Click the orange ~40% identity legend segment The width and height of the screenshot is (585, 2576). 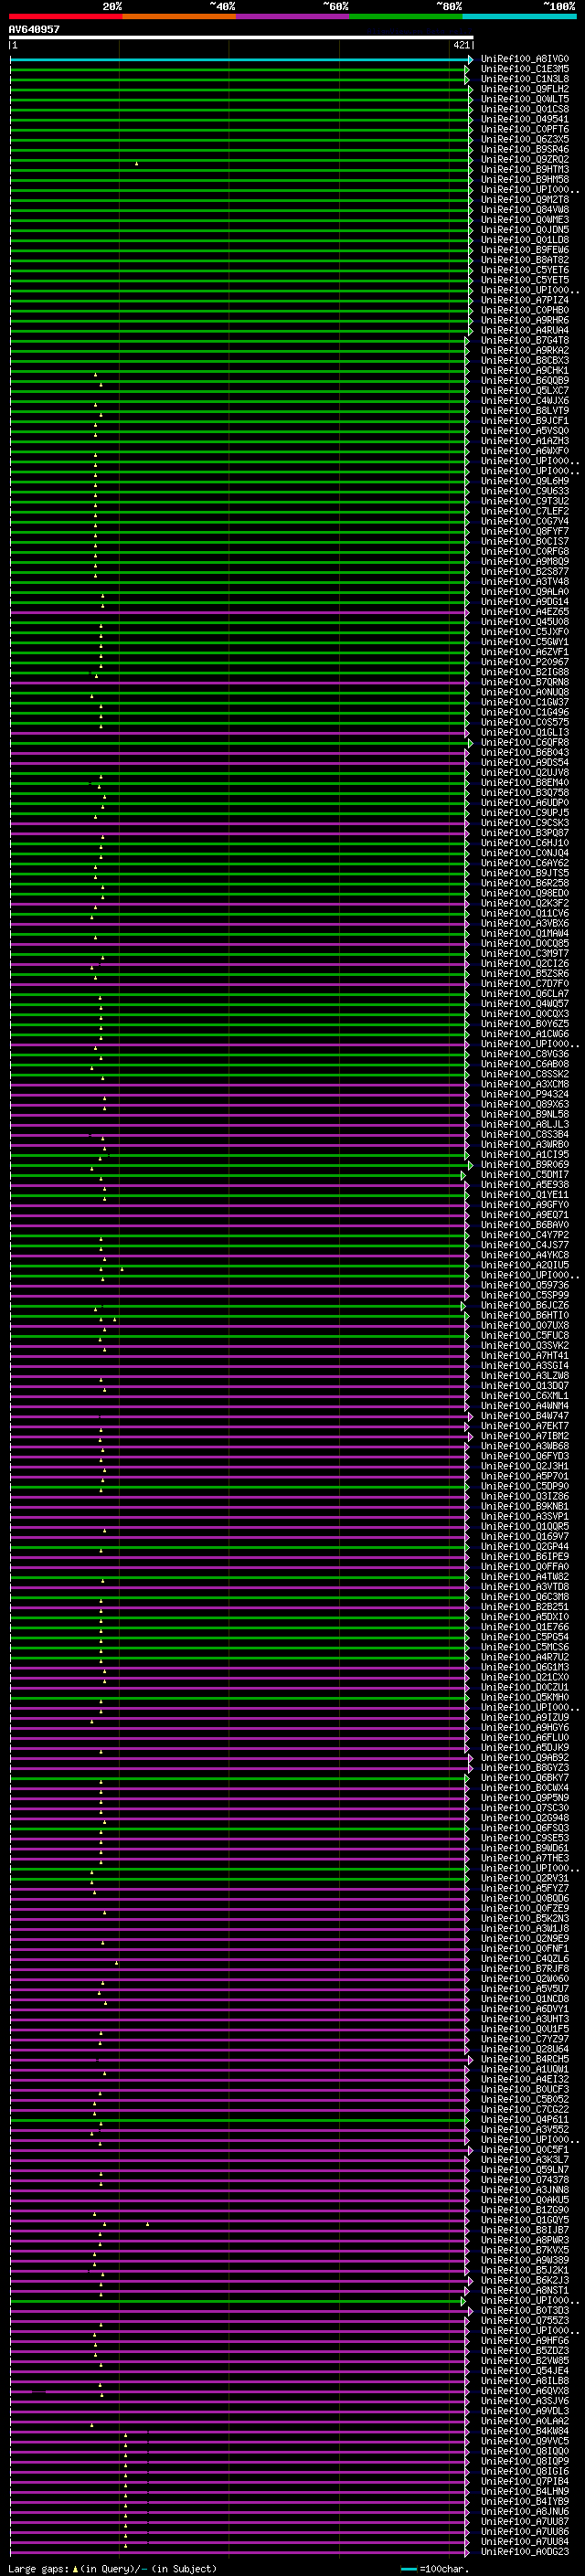click(179, 16)
